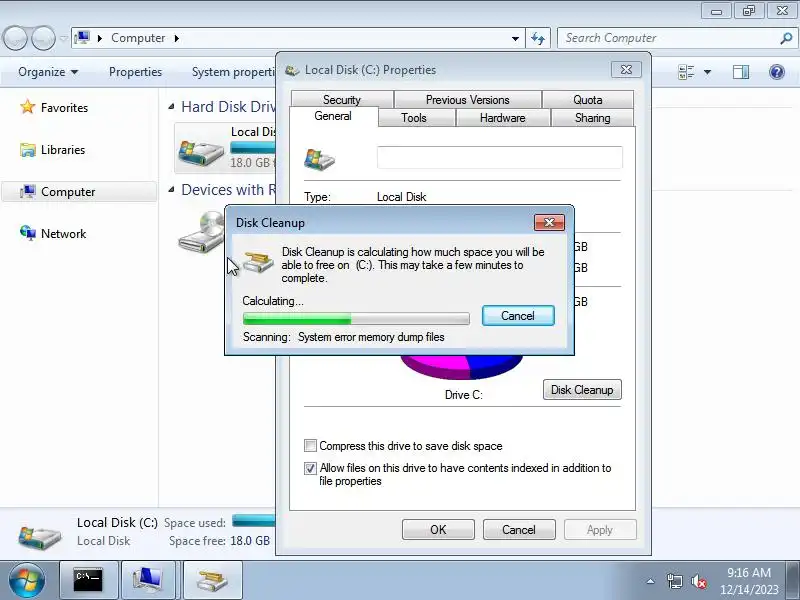Open Network in navigation pane
The height and width of the screenshot is (600, 800).
click(64, 234)
